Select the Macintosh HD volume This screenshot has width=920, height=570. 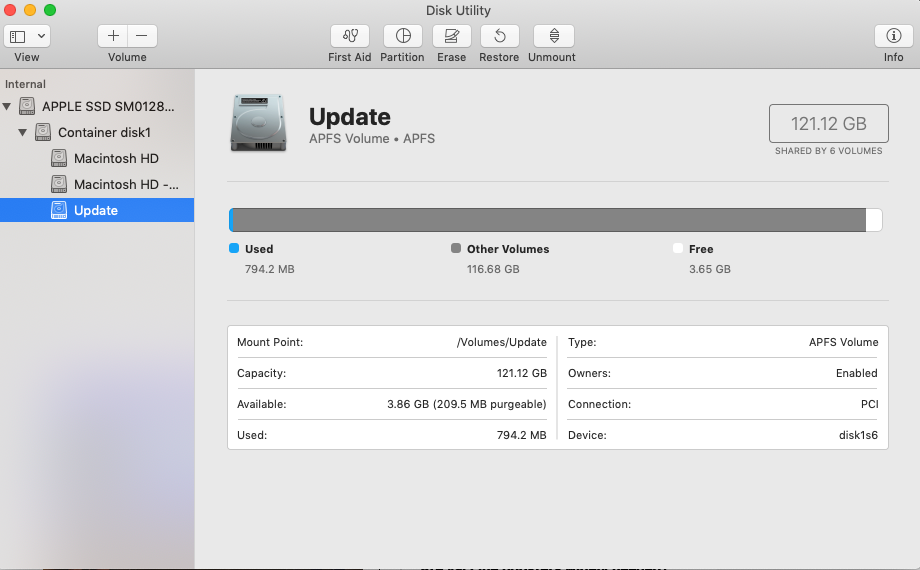point(97,158)
